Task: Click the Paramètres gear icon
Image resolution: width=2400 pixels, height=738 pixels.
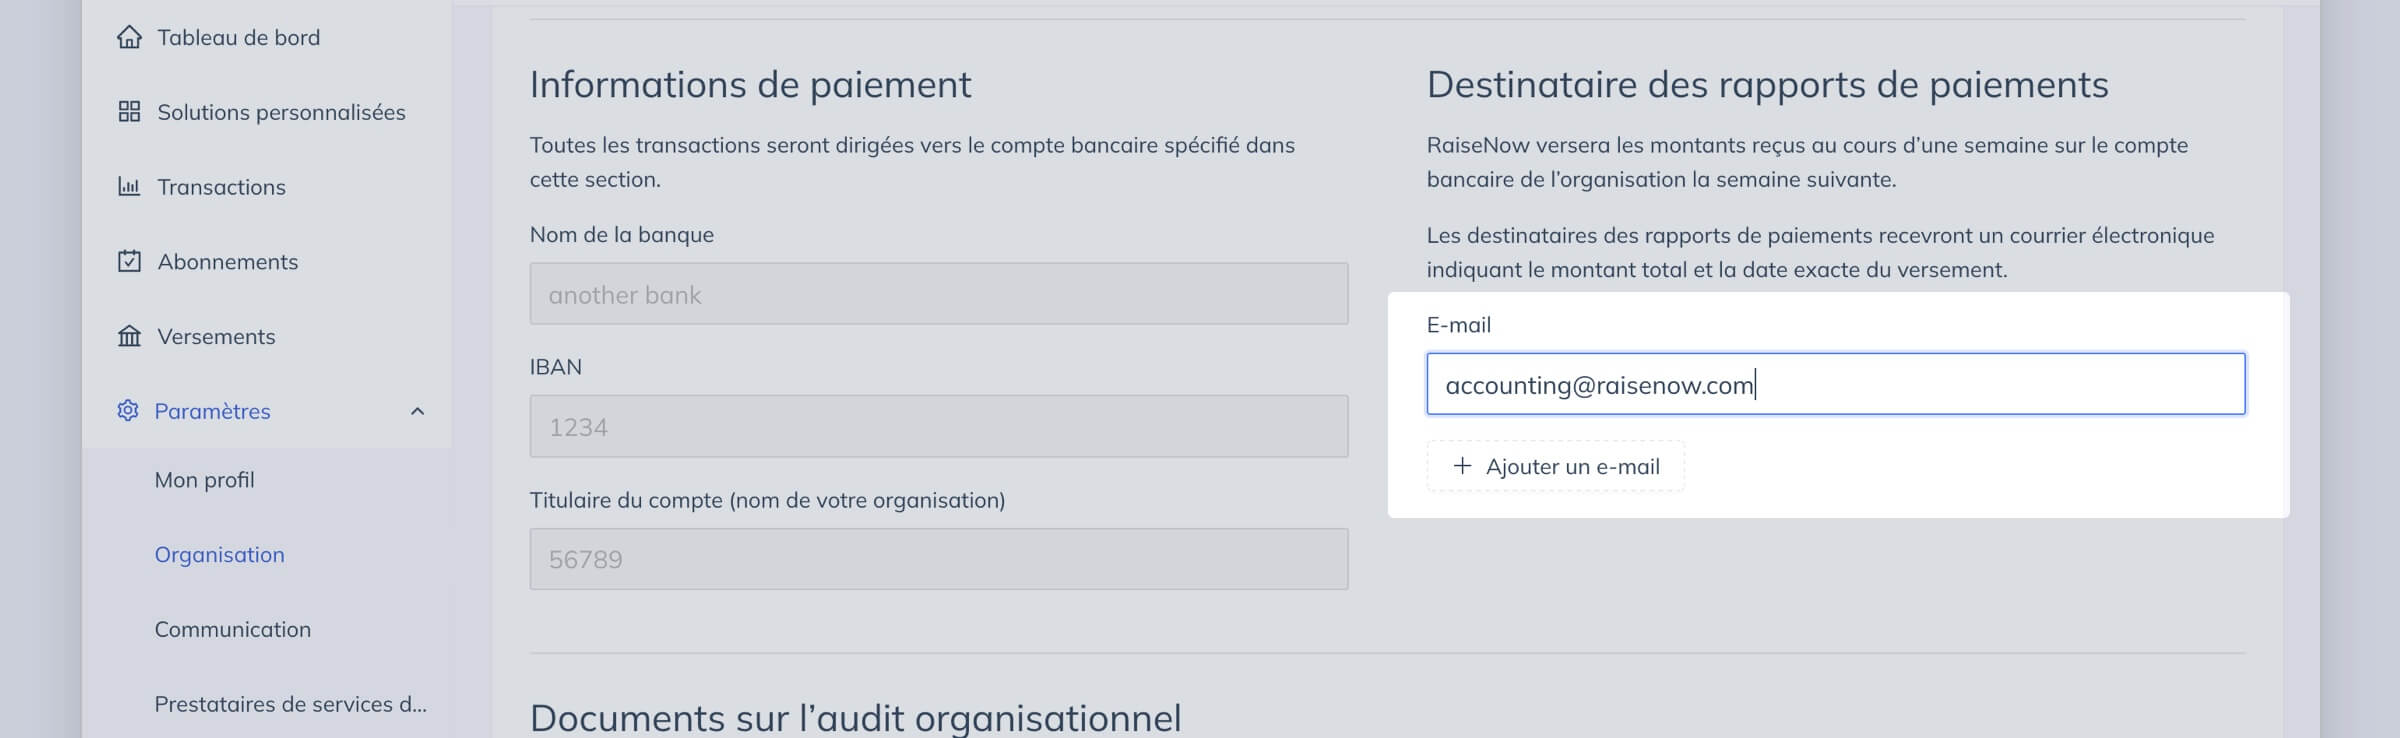Action: click(128, 411)
